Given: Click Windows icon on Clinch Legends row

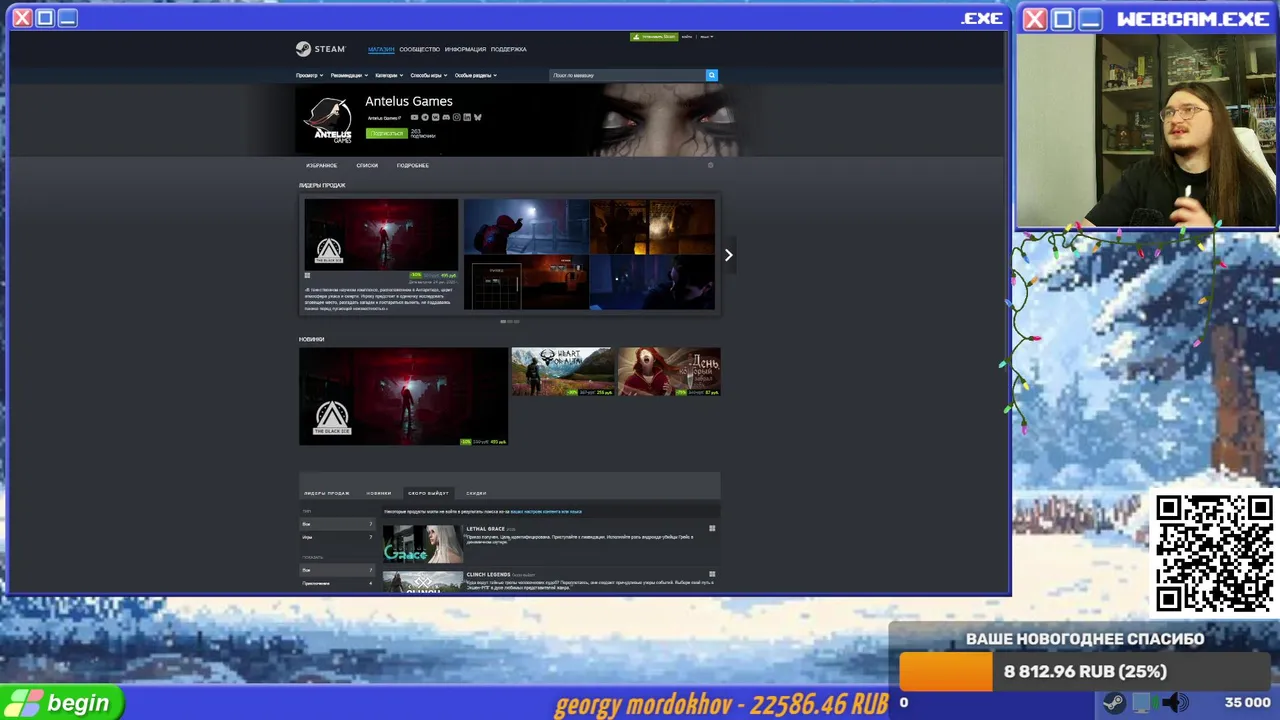Looking at the screenshot, I should 712,574.
